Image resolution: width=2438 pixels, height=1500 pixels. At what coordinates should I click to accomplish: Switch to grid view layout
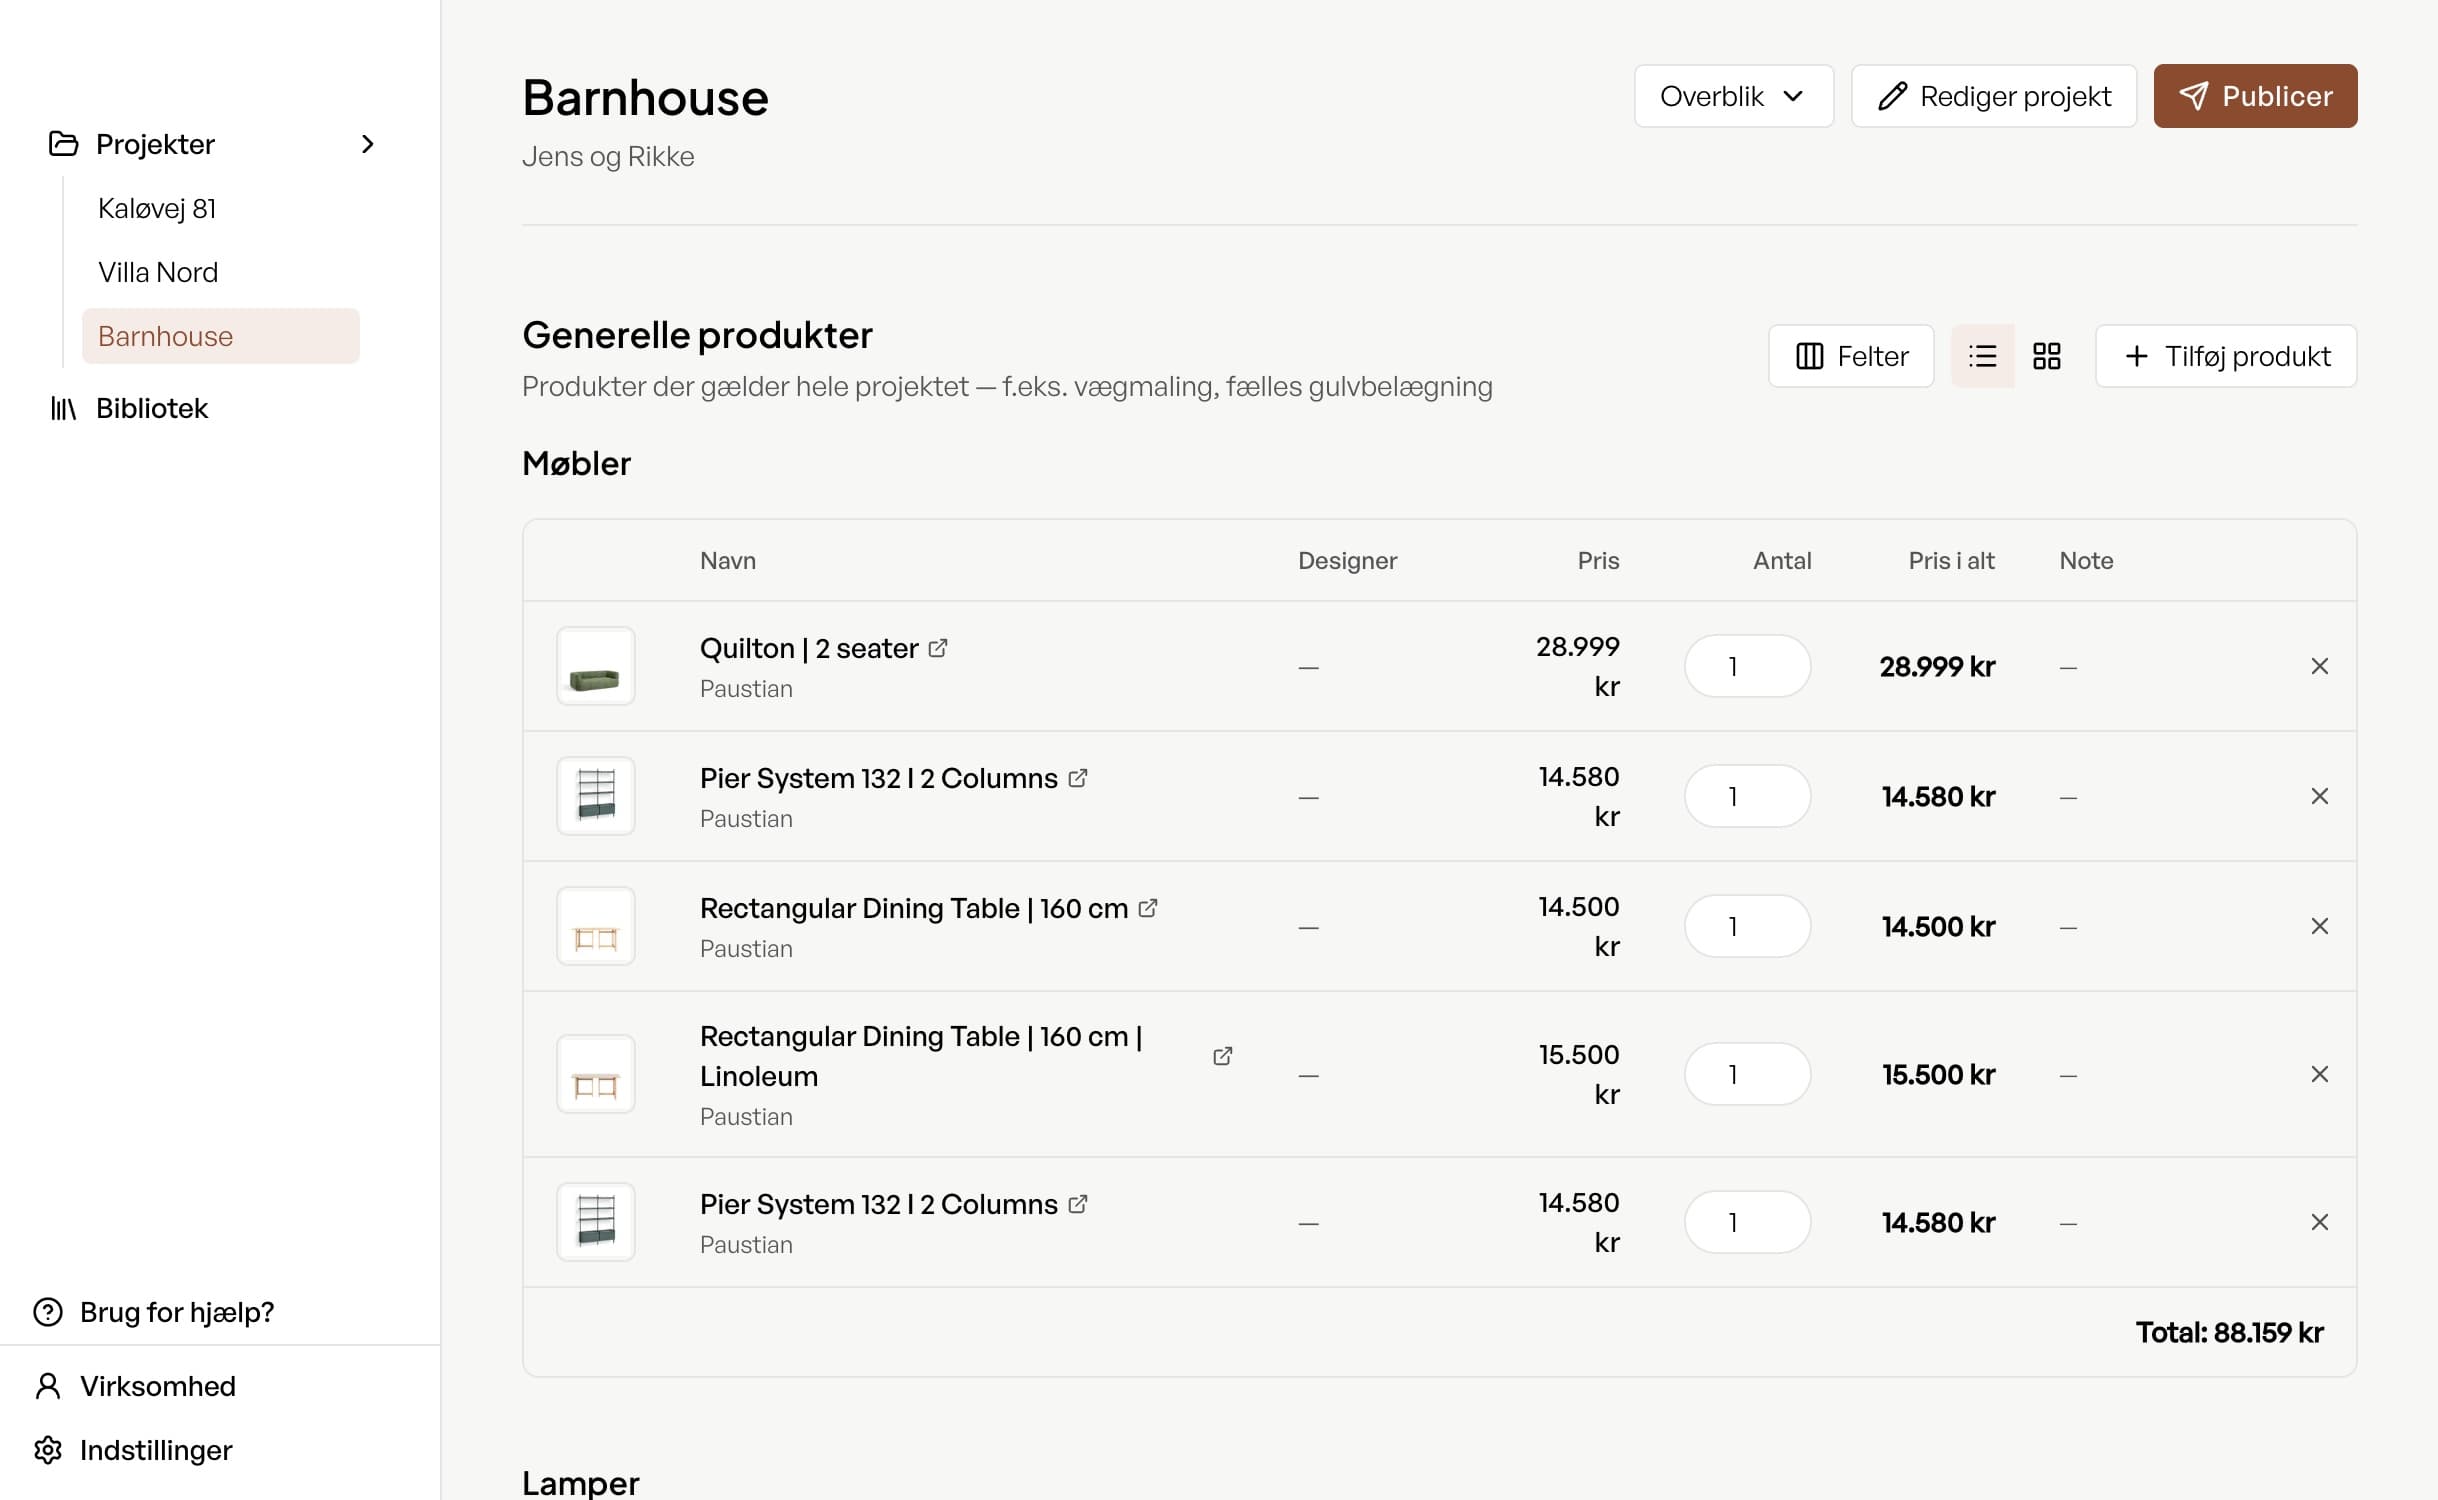(x=2046, y=356)
